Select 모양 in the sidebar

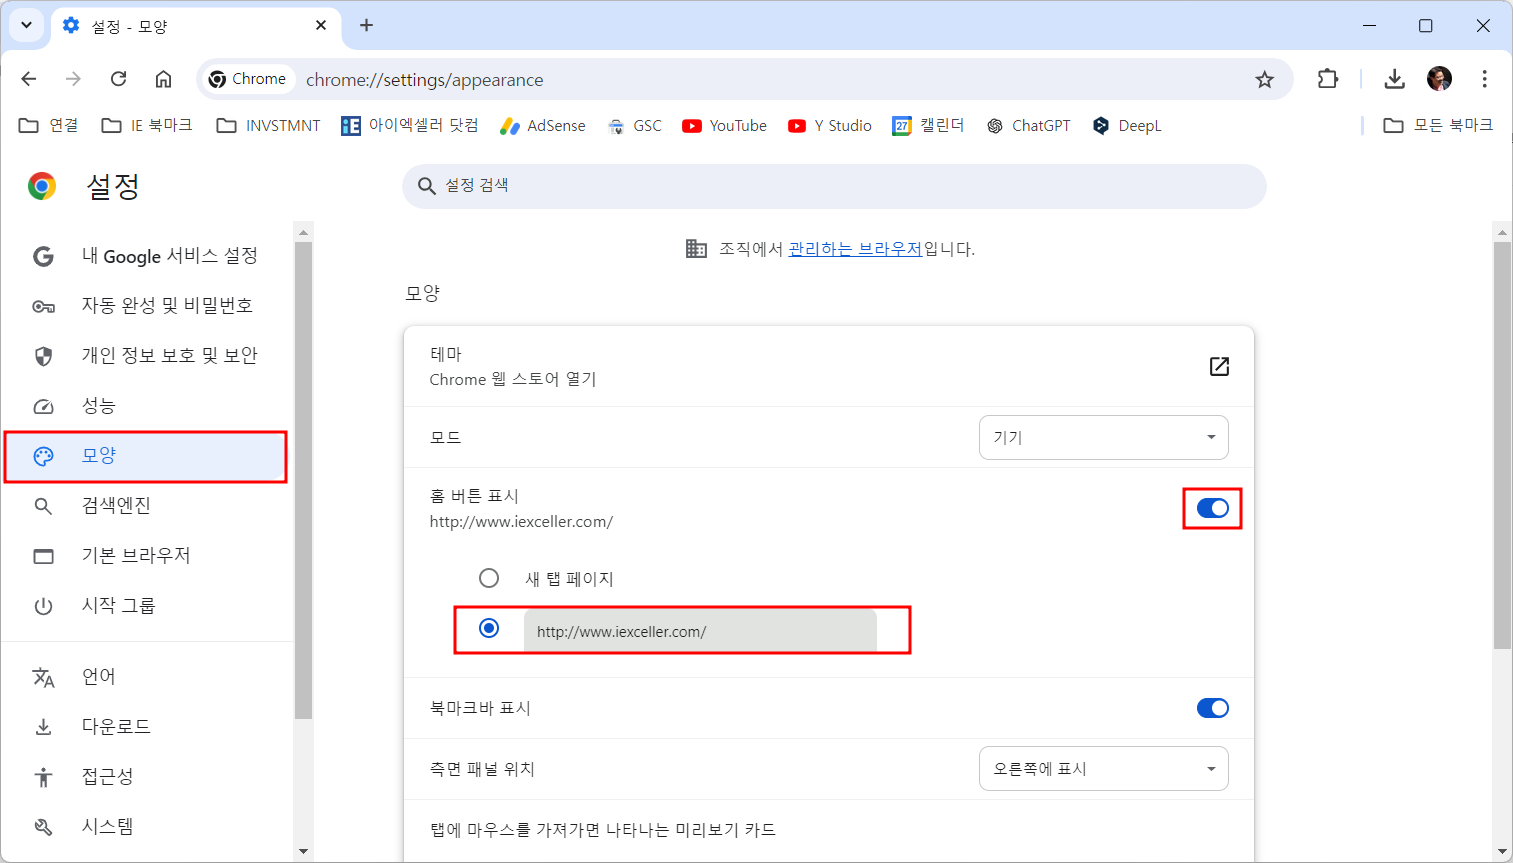point(146,456)
